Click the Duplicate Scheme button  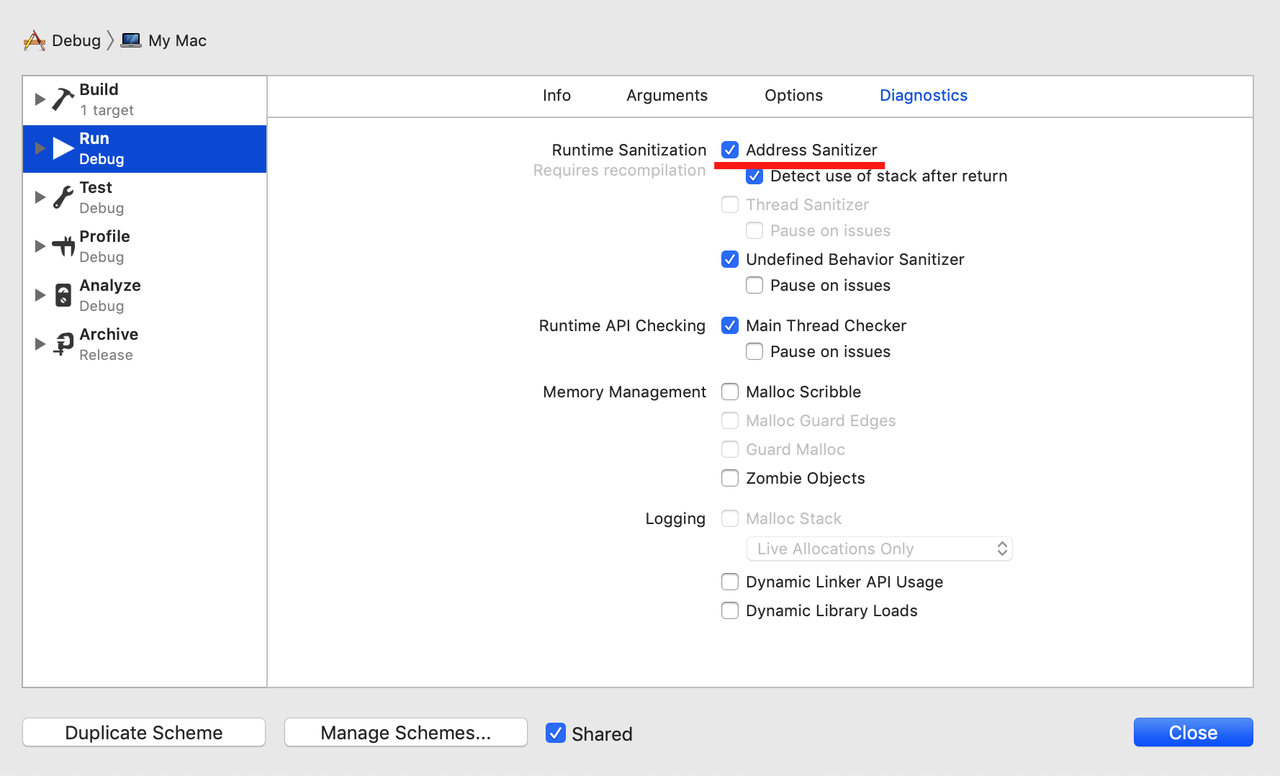click(x=143, y=732)
